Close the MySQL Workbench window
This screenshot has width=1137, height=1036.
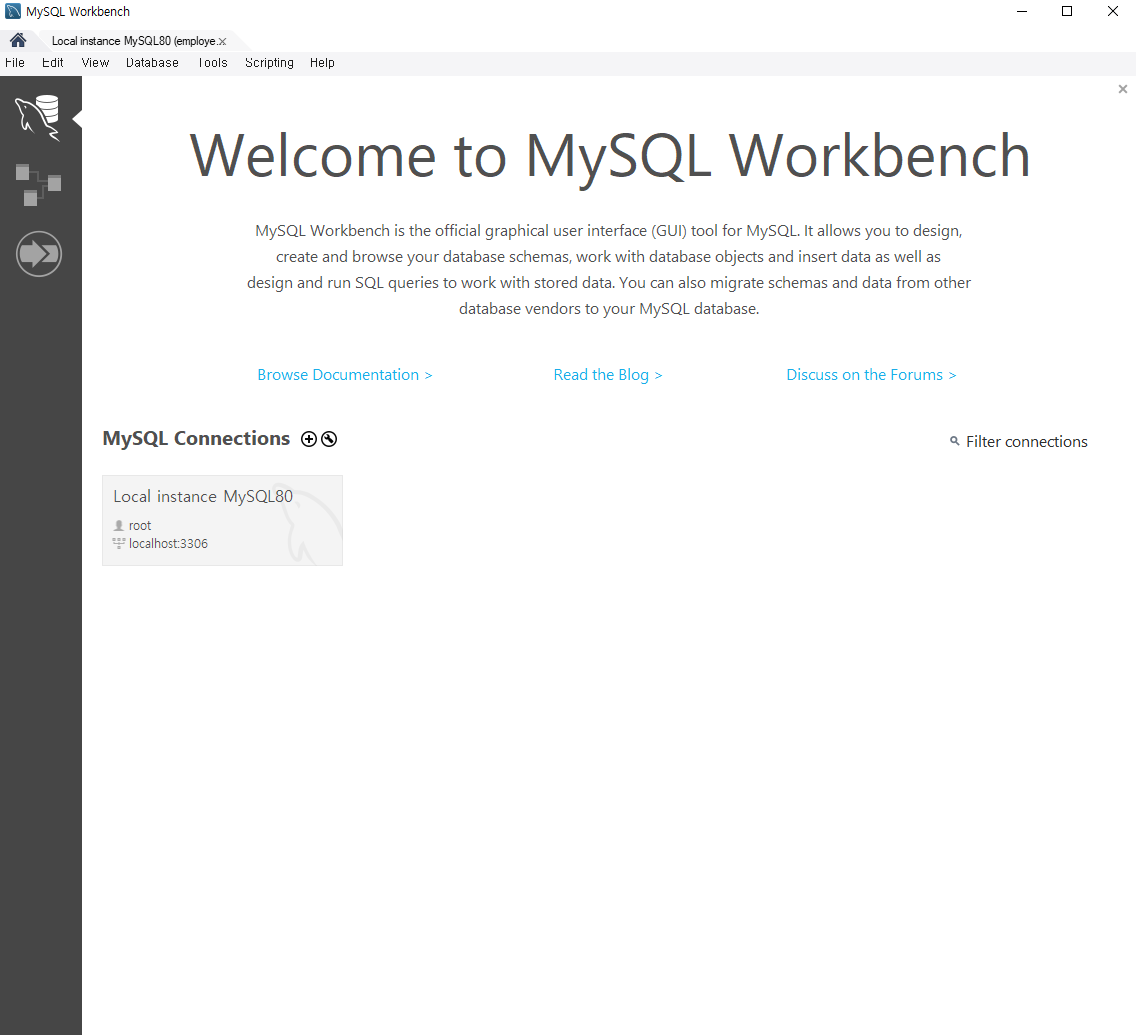coord(1112,12)
